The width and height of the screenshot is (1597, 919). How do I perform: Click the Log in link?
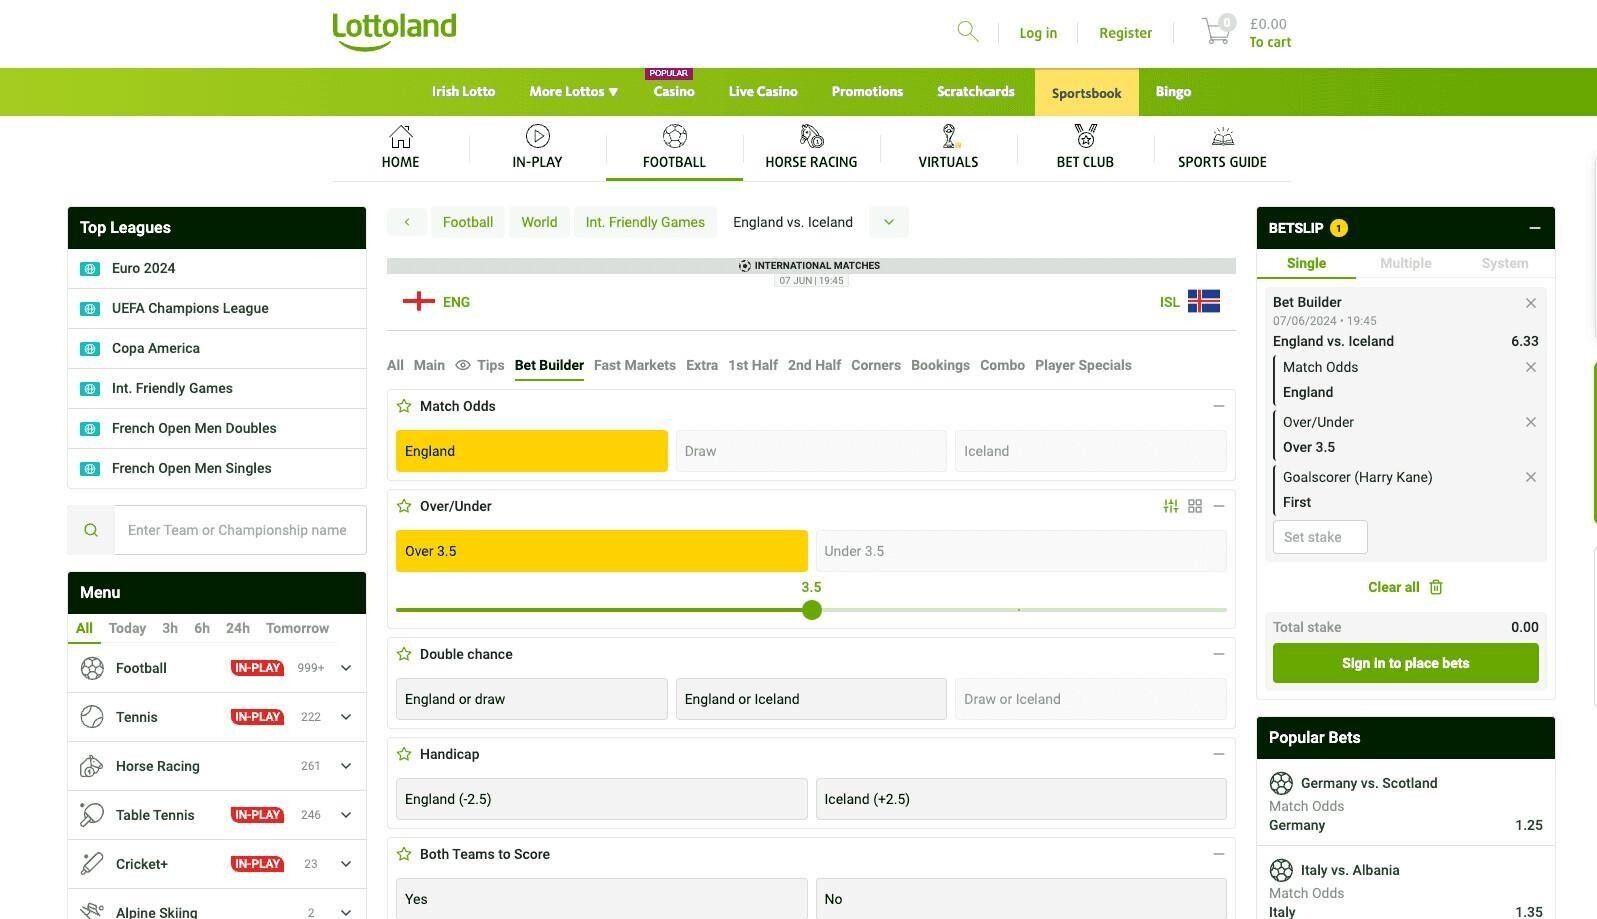1038,33
